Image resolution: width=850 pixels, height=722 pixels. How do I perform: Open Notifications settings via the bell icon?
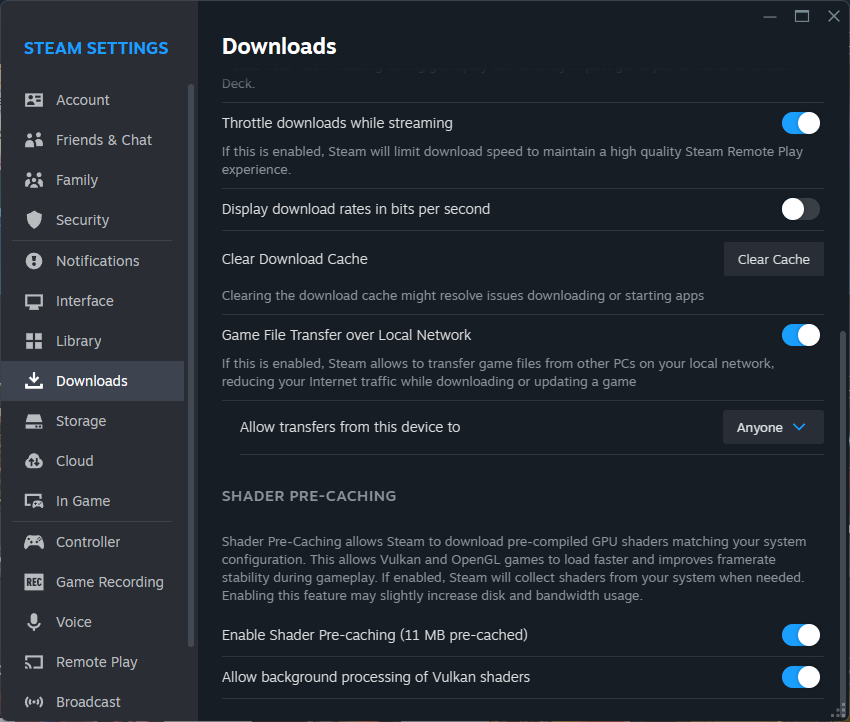[x=34, y=260]
